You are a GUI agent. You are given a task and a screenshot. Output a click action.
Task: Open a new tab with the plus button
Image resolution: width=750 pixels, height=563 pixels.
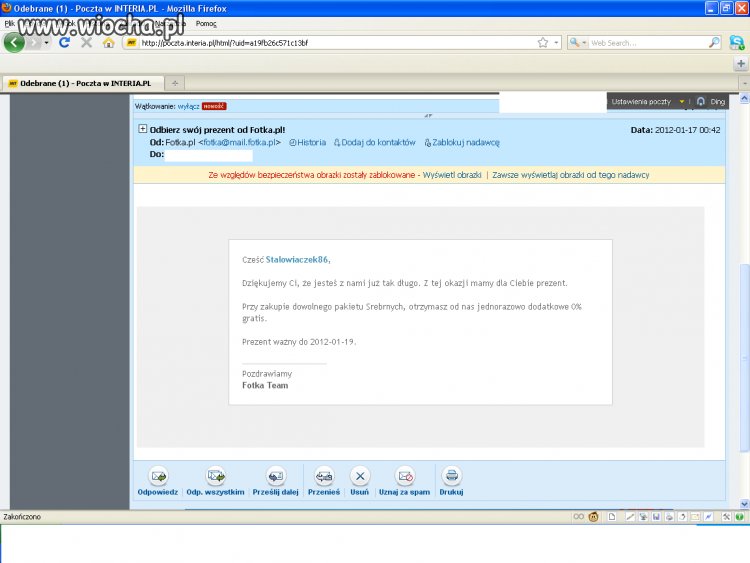(x=175, y=83)
